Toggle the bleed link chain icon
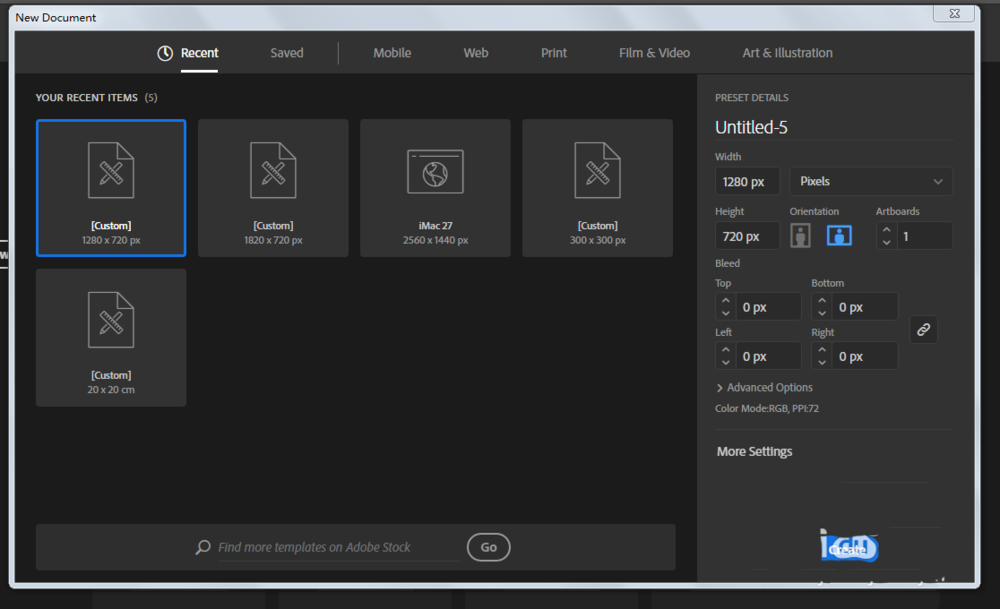Image resolution: width=1000 pixels, height=609 pixels. 924,330
